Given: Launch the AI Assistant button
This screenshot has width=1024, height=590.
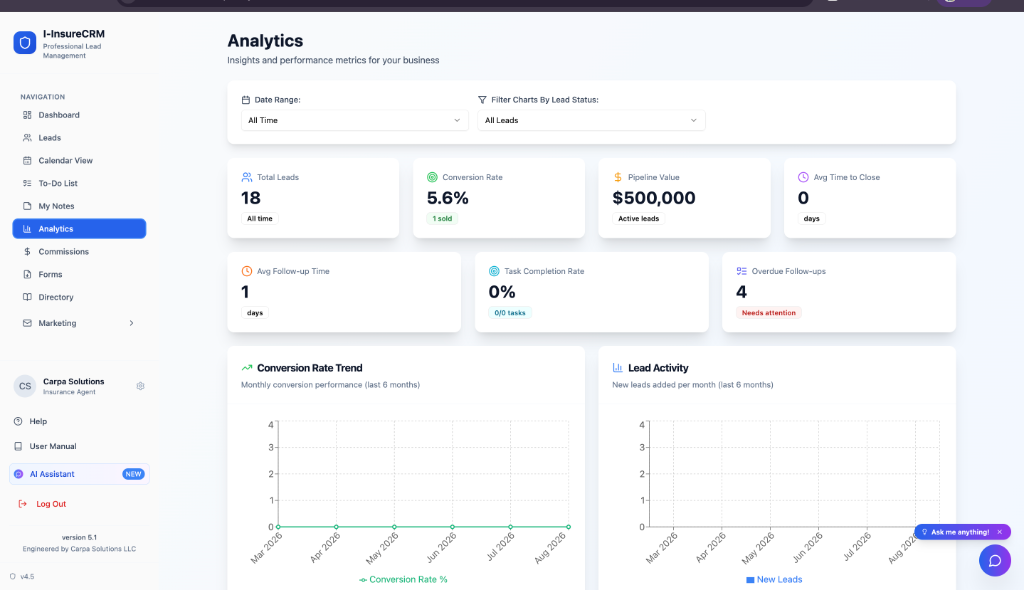Looking at the screenshot, I should [x=79, y=474].
